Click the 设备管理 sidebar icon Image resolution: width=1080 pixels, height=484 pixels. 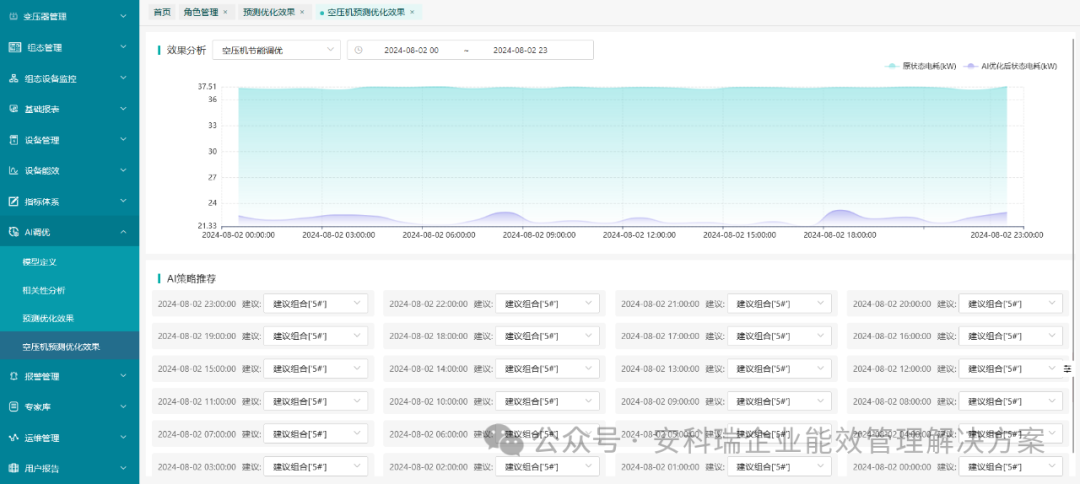coord(13,140)
